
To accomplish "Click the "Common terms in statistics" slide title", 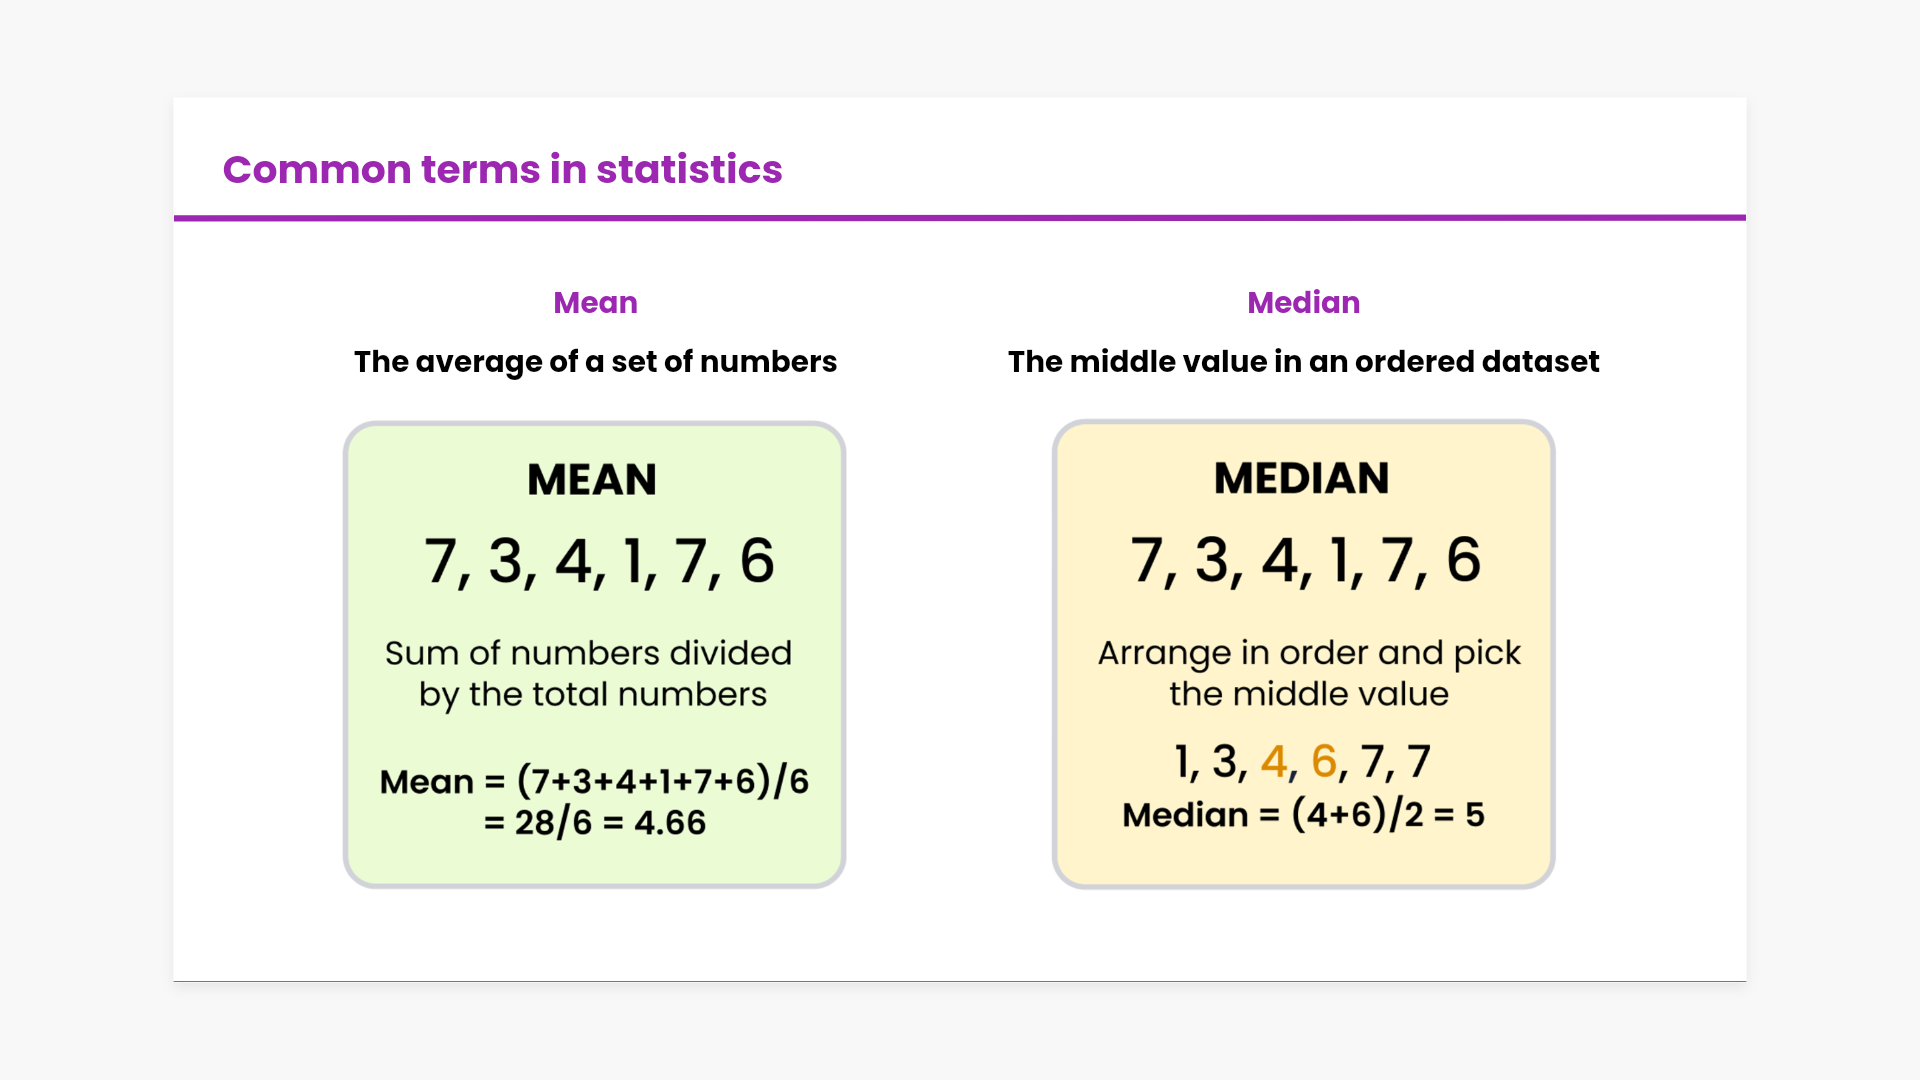I will pyautogui.click(x=502, y=170).
